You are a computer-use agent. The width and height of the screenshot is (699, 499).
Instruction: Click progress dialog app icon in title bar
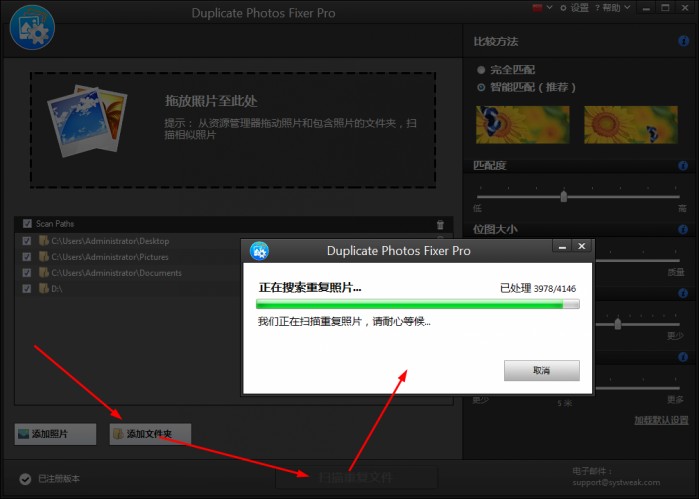[x=259, y=251]
